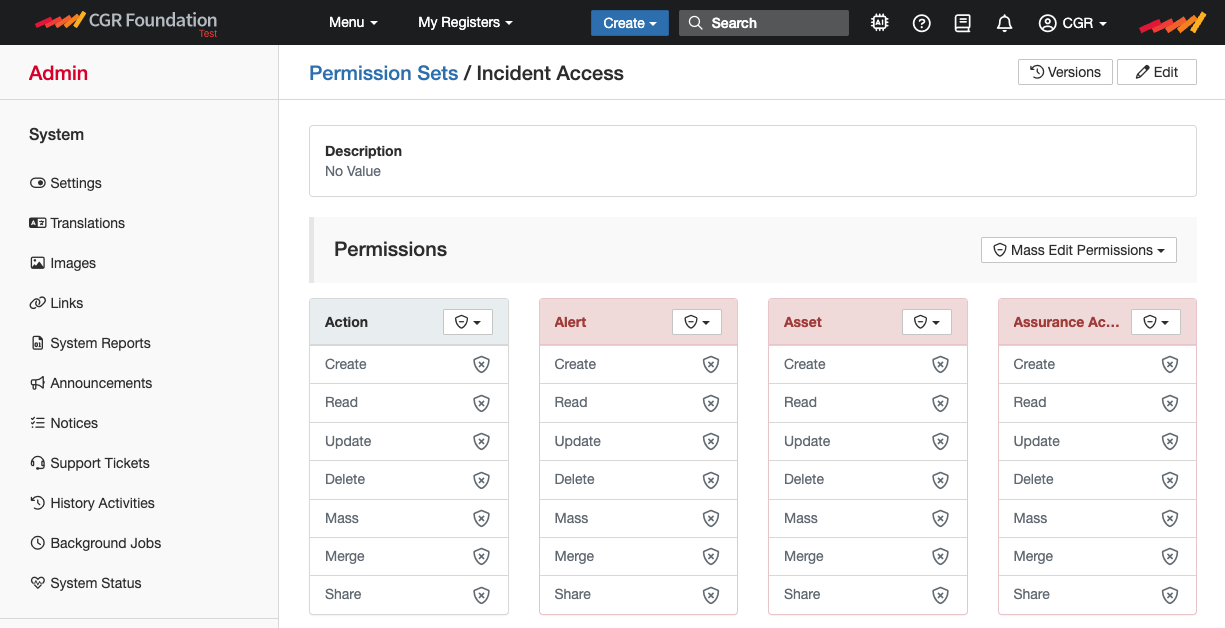Toggle Assurance Mass permission shield icon

pyautogui.click(x=1170, y=519)
